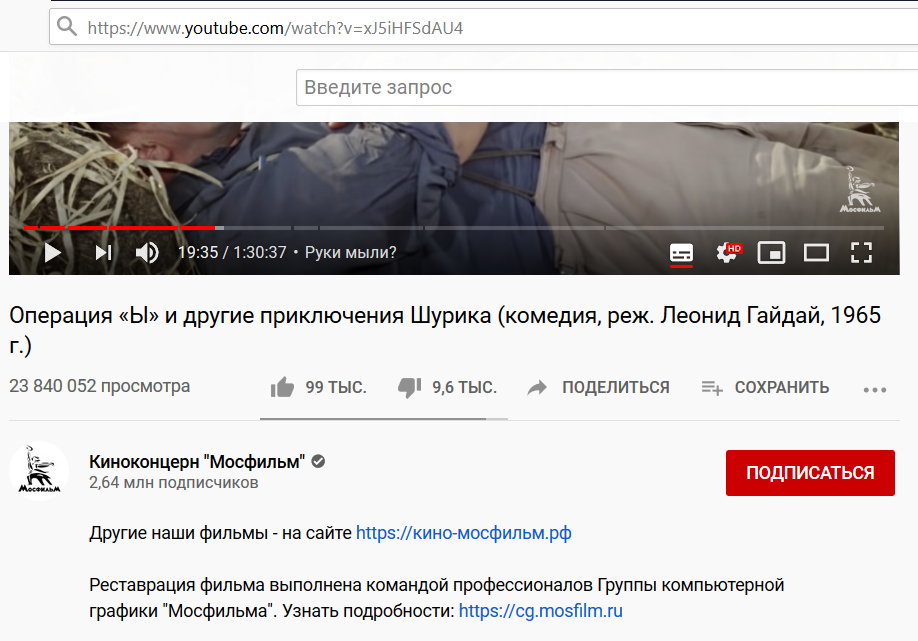Image resolution: width=918 pixels, height=641 pixels.
Task: Click the ПОДЕЛИТЬСЯ share button
Action: pyautogui.click(x=598, y=388)
